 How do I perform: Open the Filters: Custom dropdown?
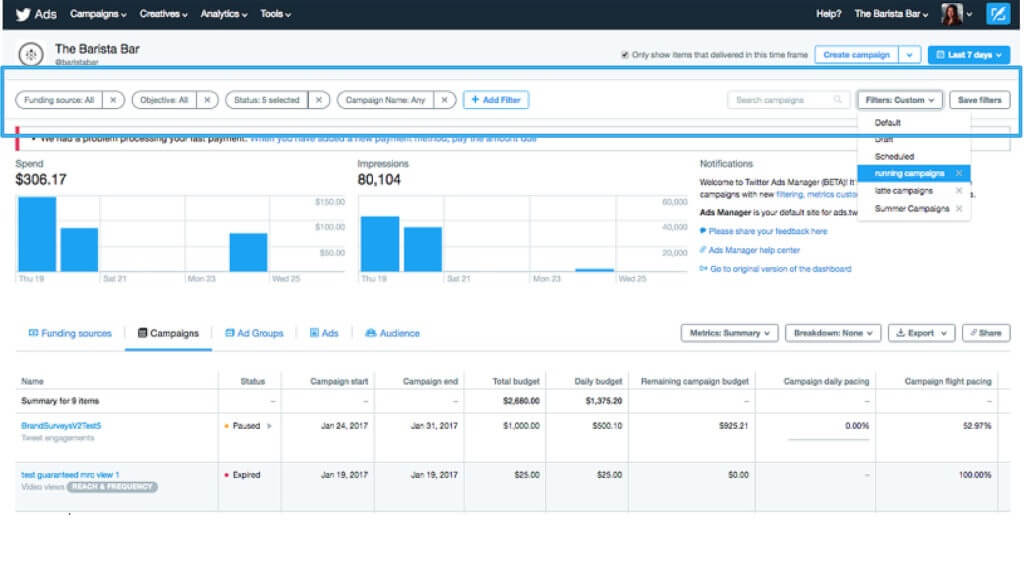[x=899, y=100]
